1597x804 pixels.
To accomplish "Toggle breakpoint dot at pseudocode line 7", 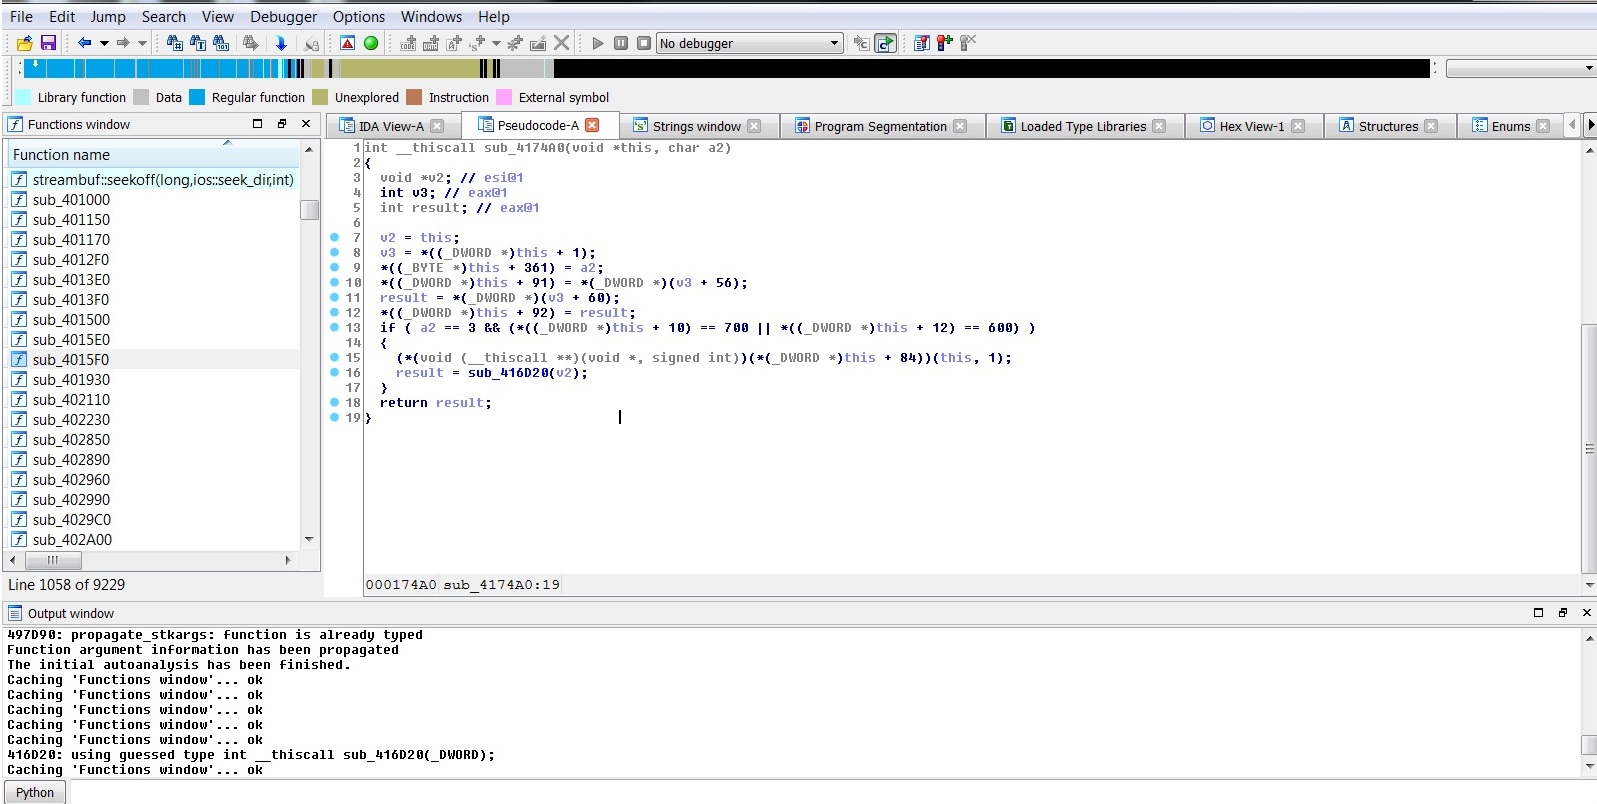I will [x=335, y=238].
